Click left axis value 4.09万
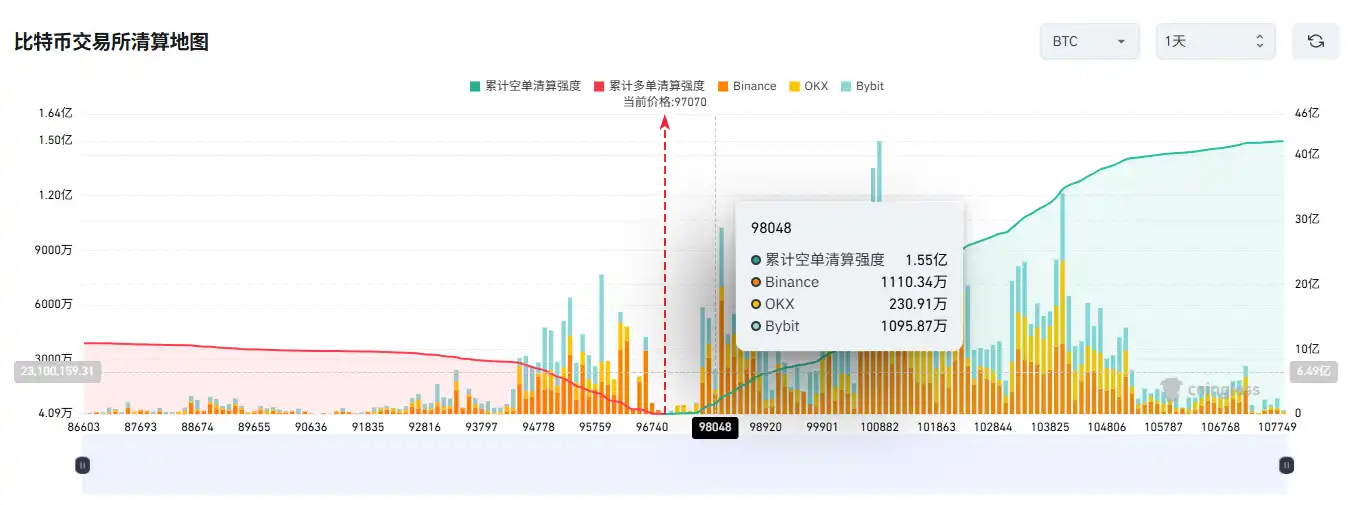Viewport: 1352px width, 505px height. [x=56, y=413]
